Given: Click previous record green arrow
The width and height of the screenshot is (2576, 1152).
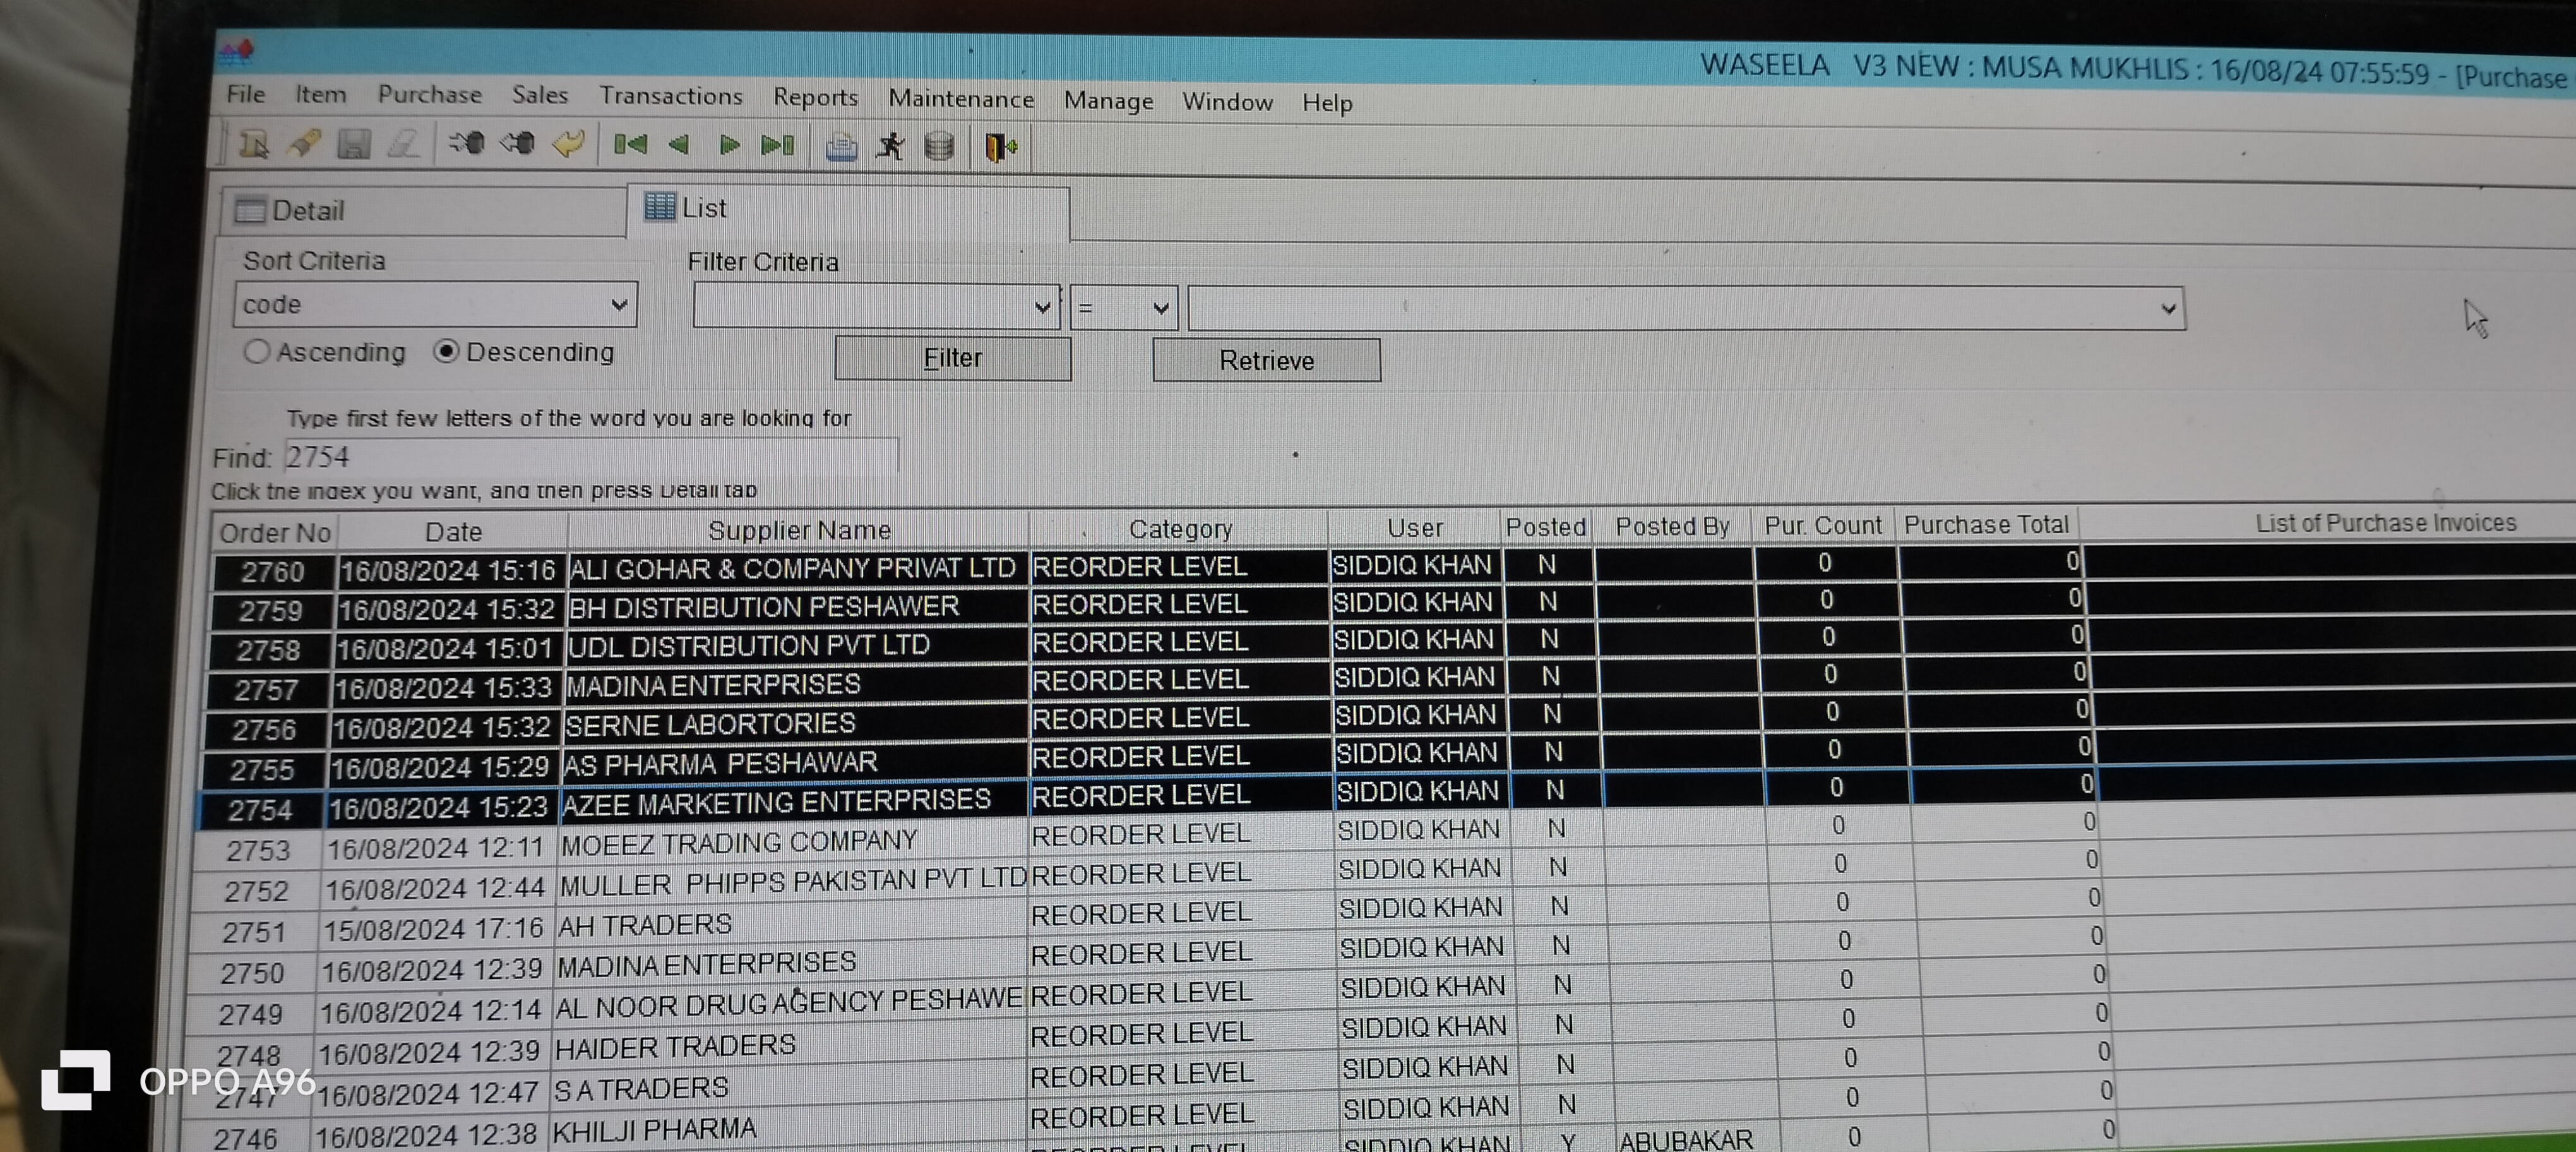Looking at the screenshot, I should [x=679, y=145].
